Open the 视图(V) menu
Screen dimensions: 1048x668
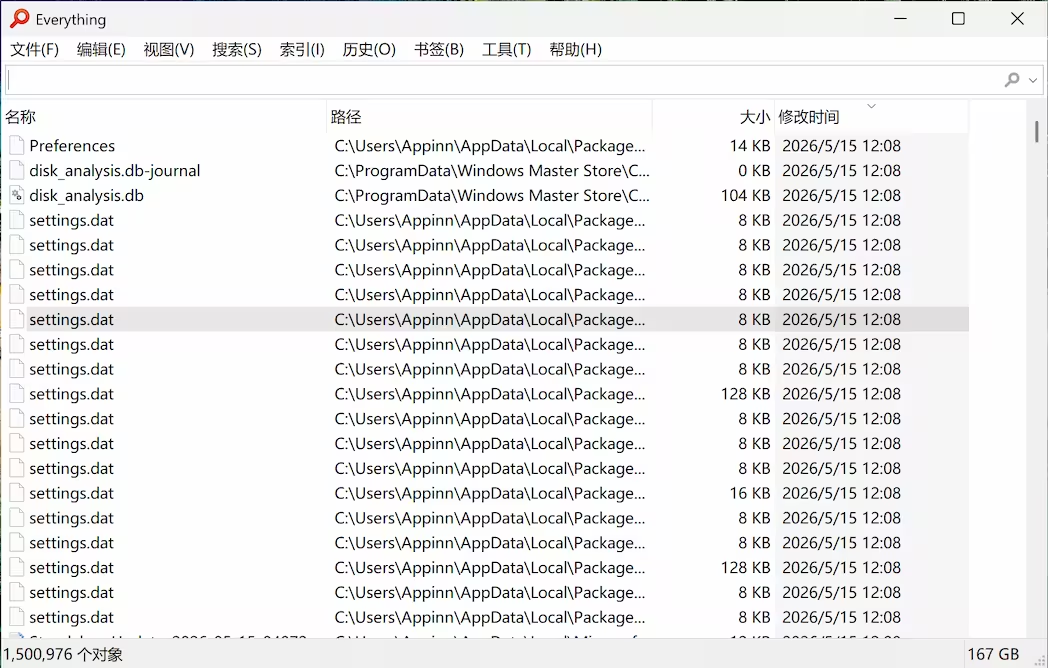(x=168, y=49)
